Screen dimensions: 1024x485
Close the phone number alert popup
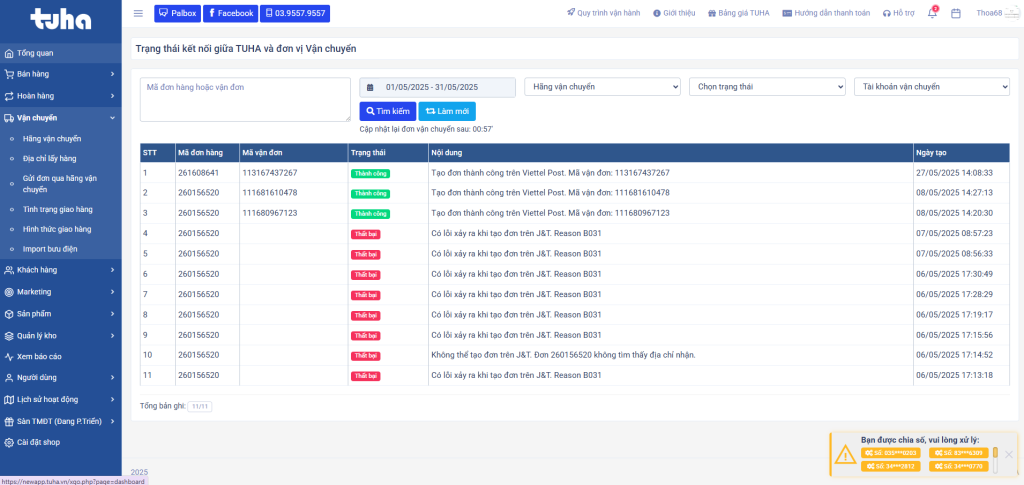(x=1009, y=454)
